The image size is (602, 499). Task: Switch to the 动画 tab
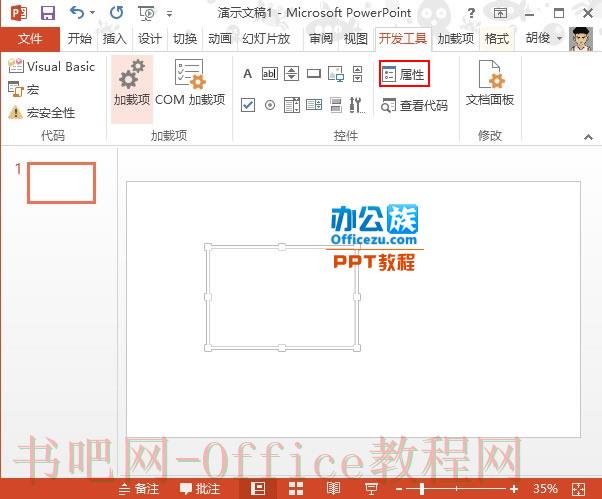click(220, 39)
